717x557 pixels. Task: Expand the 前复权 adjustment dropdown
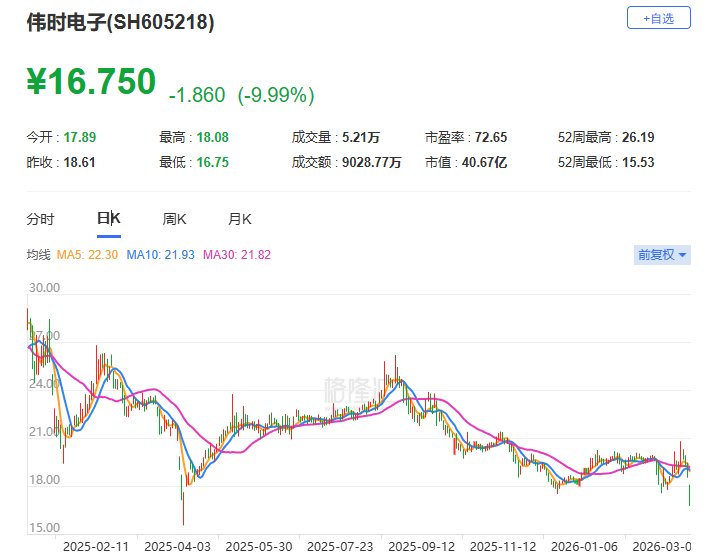662,255
